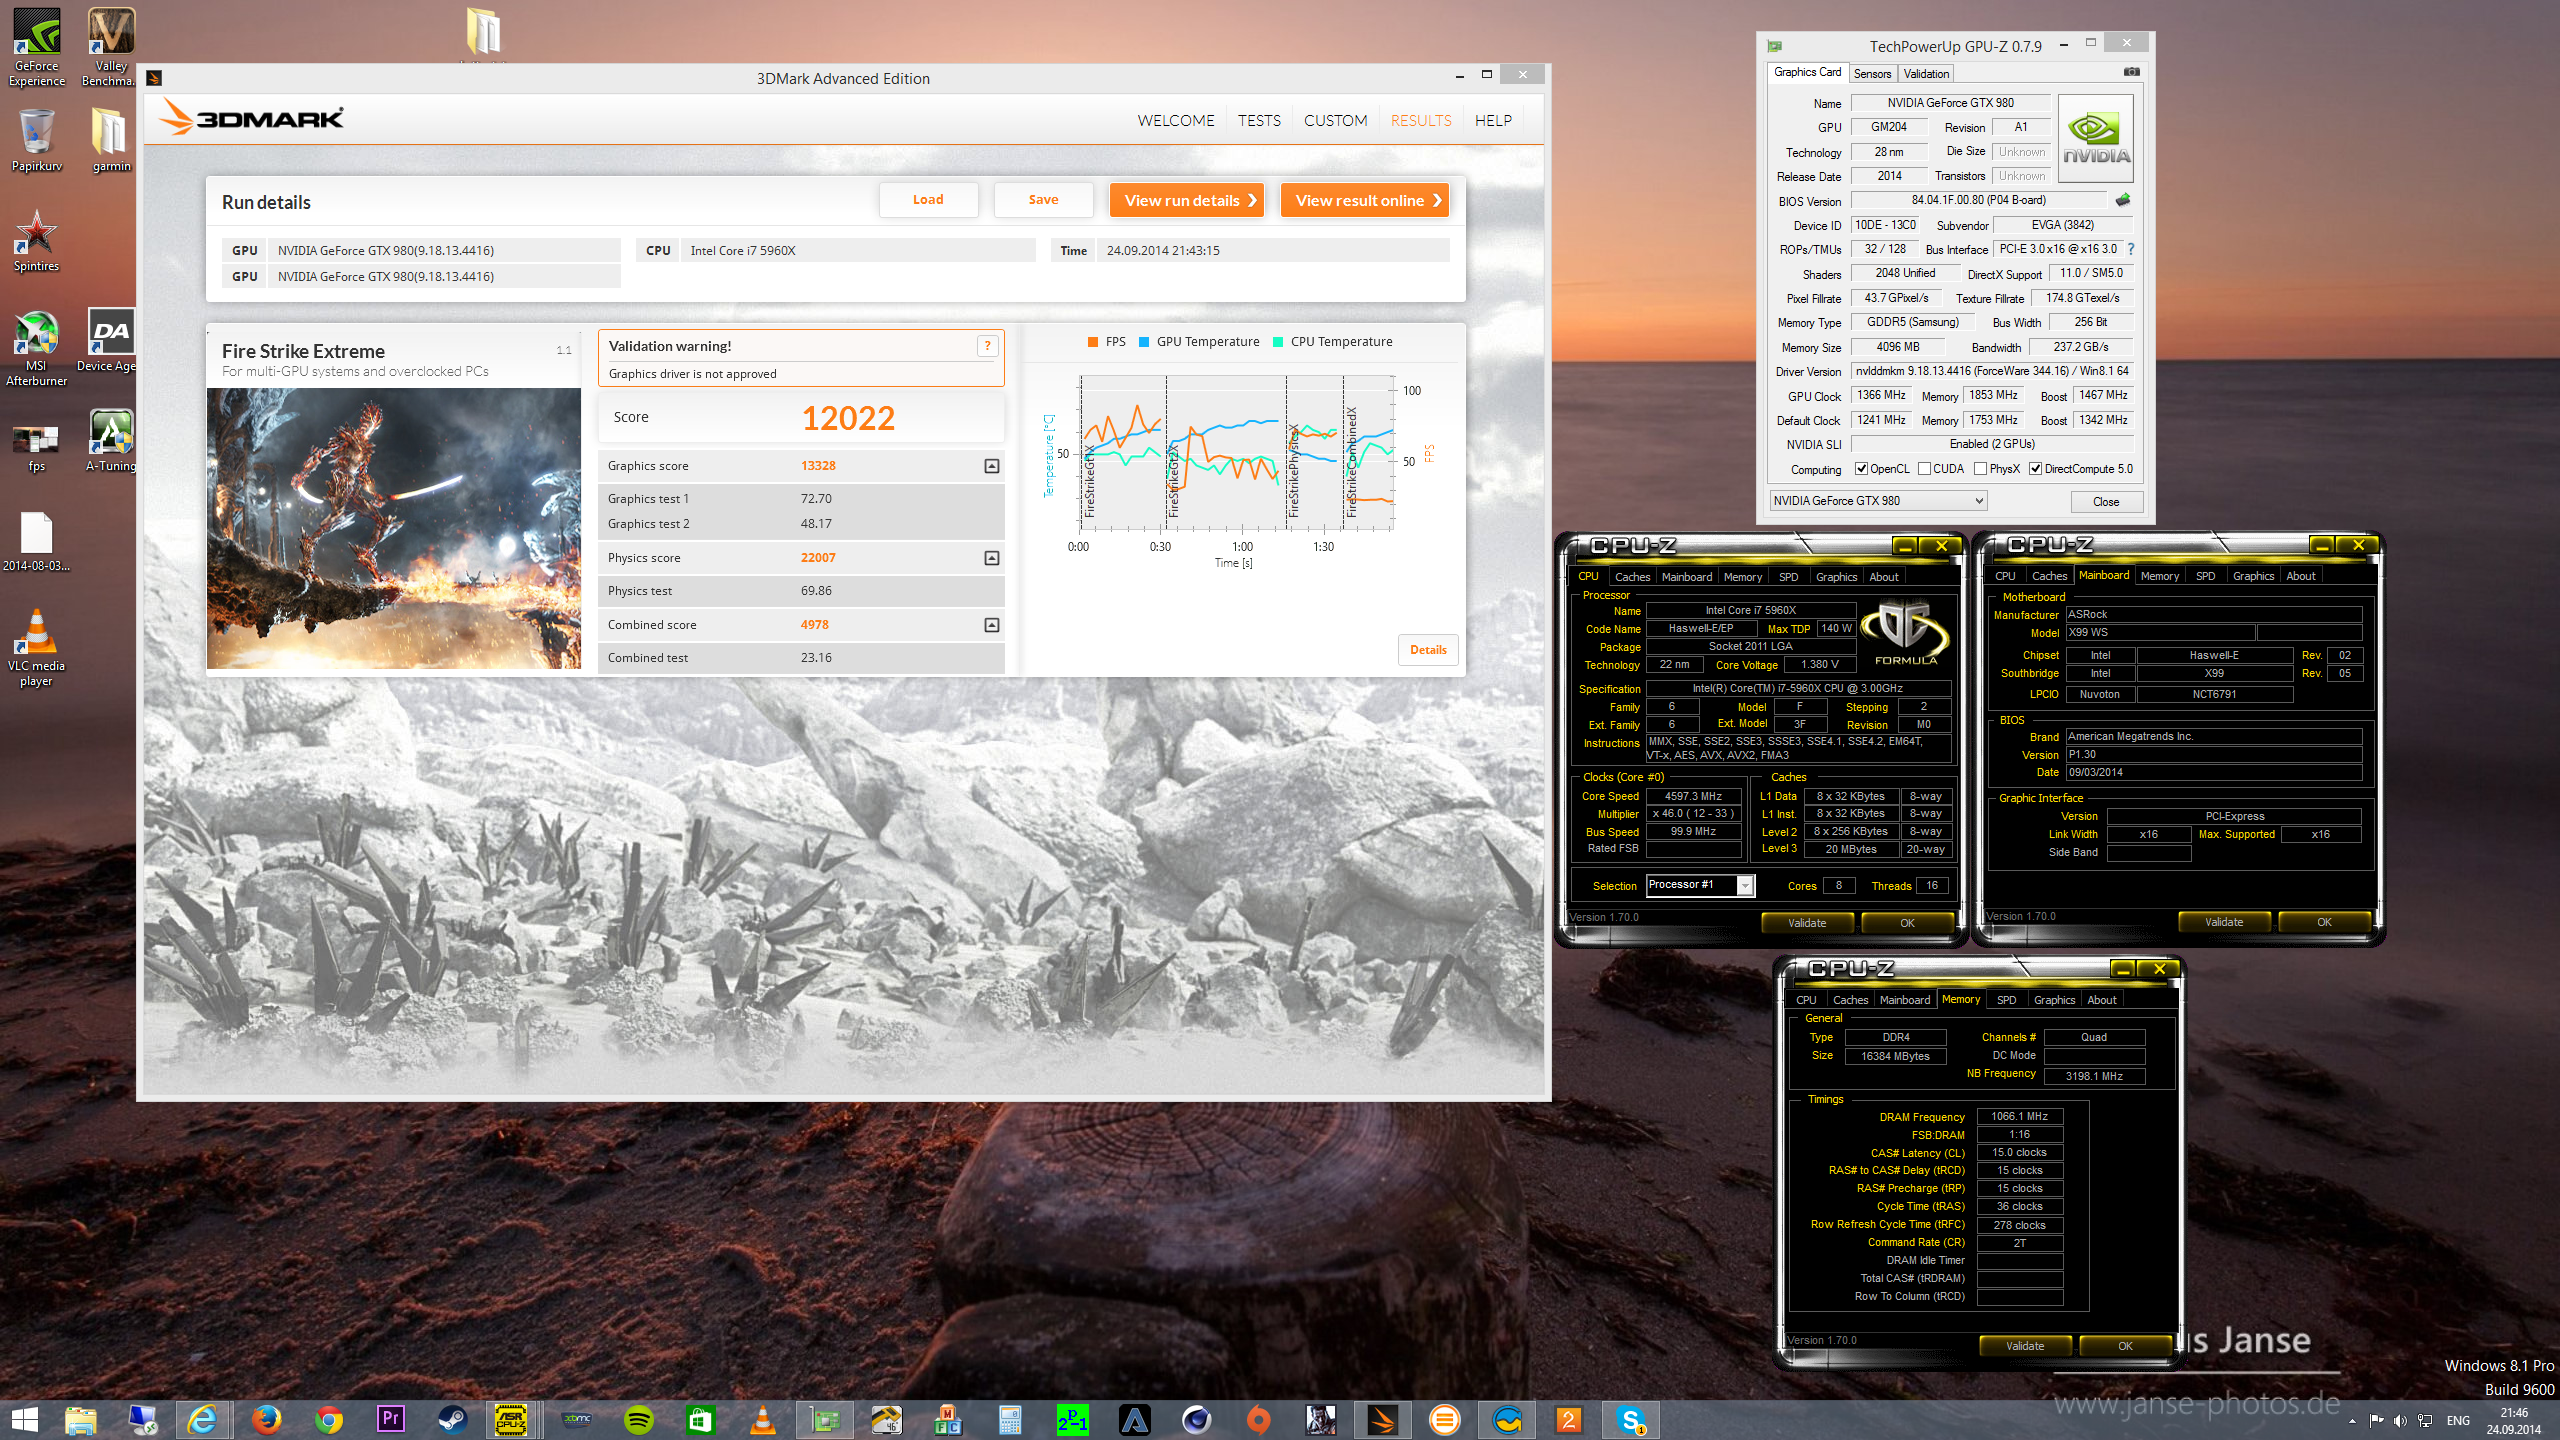Image resolution: width=2560 pixels, height=1440 pixels.
Task: Open the GeForce Experience desktop shortcut
Action: click(x=37, y=46)
